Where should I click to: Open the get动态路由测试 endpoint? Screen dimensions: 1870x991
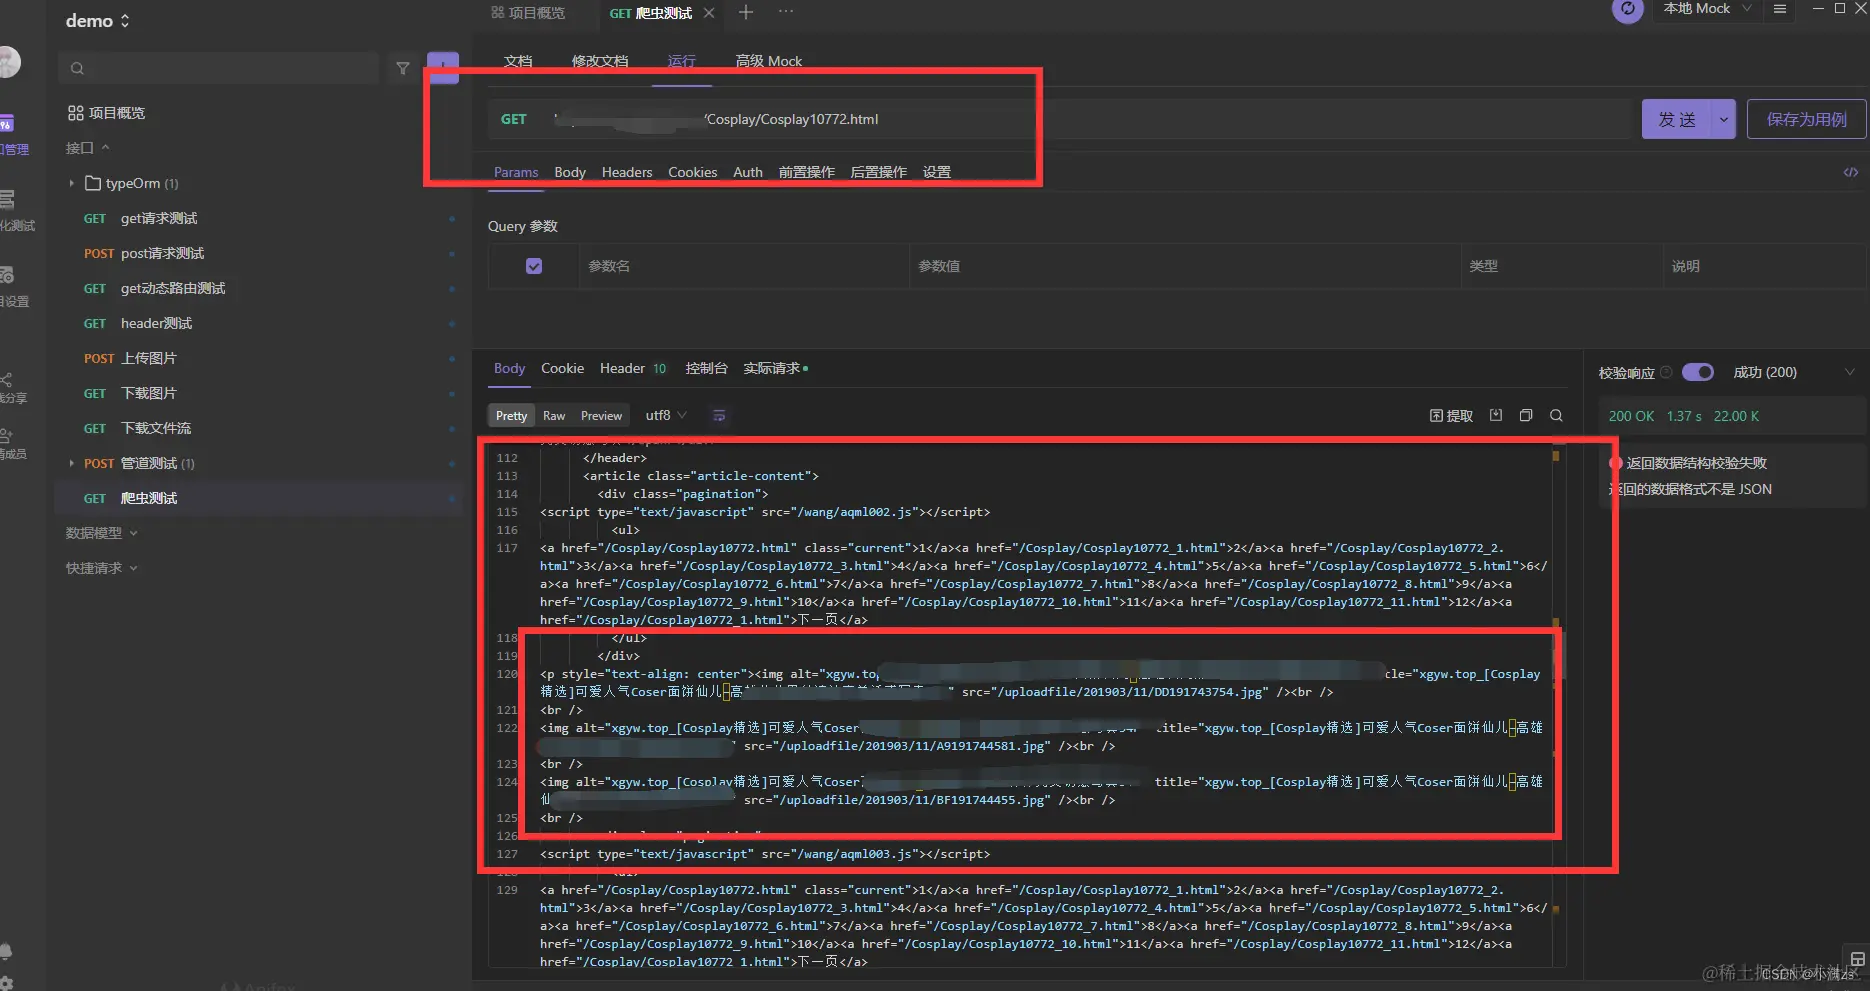pyautogui.click(x=260, y=288)
